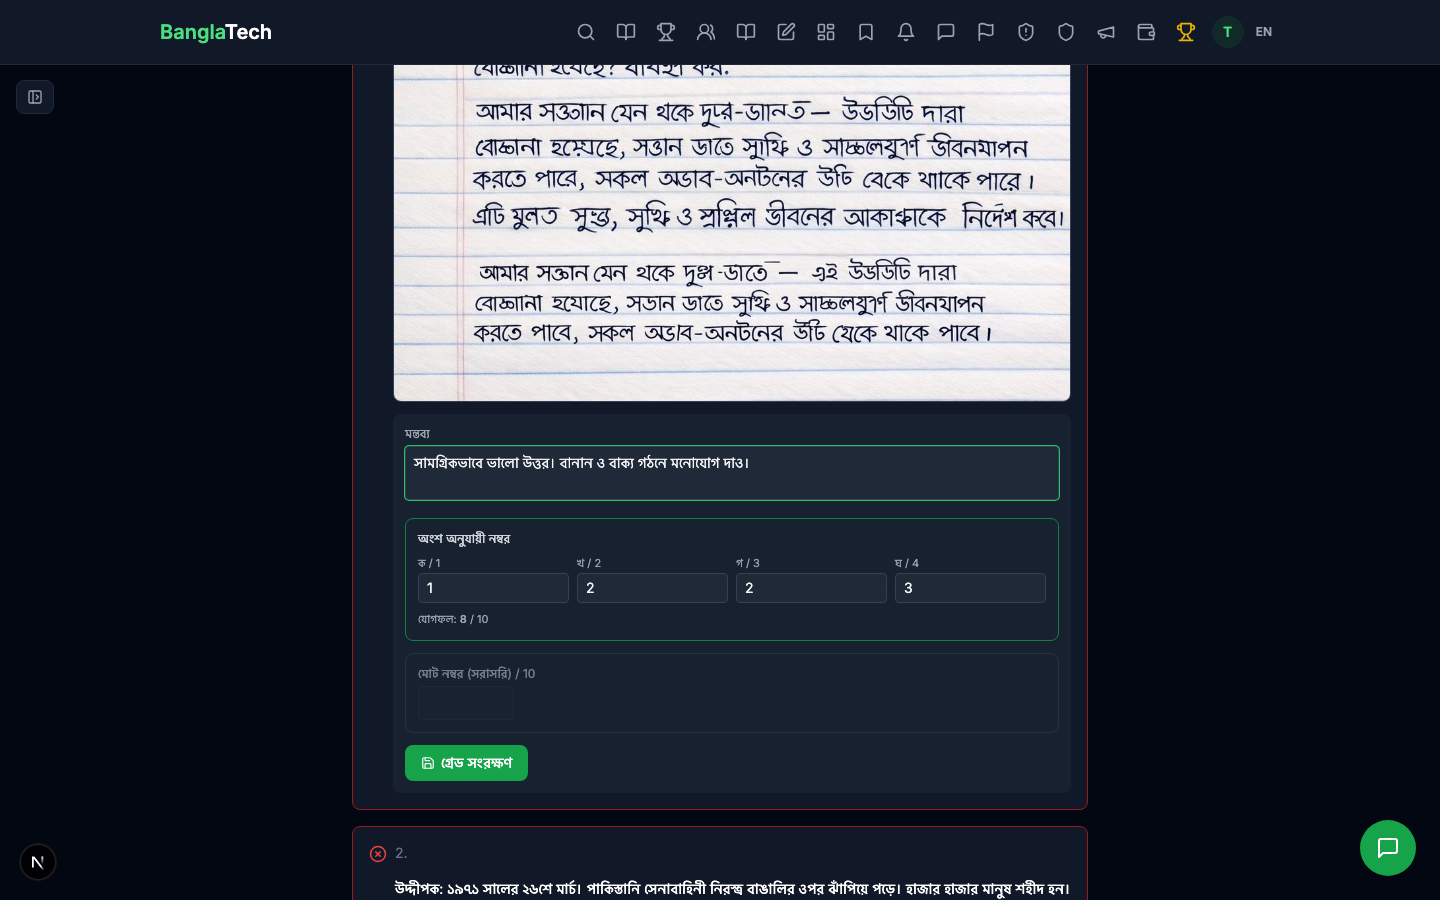Click the গ্রেড সংরক্ষণ save button
Image resolution: width=1440 pixels, height=900 pixels.
point(466,763)
